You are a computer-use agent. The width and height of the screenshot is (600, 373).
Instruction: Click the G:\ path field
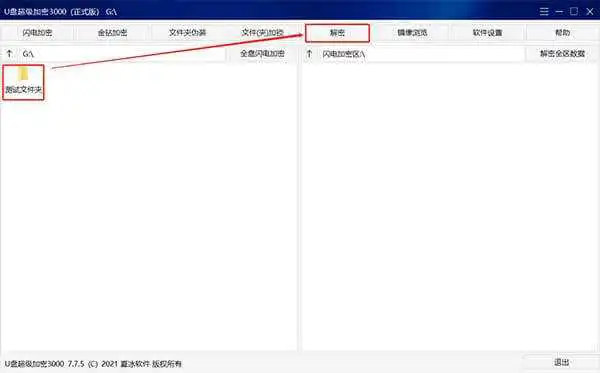click(x=122, y=54)
